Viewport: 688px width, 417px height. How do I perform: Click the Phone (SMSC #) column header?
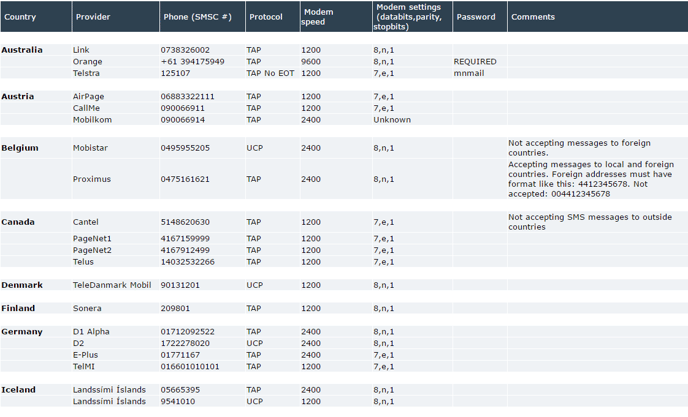click(x=196, y=17)
